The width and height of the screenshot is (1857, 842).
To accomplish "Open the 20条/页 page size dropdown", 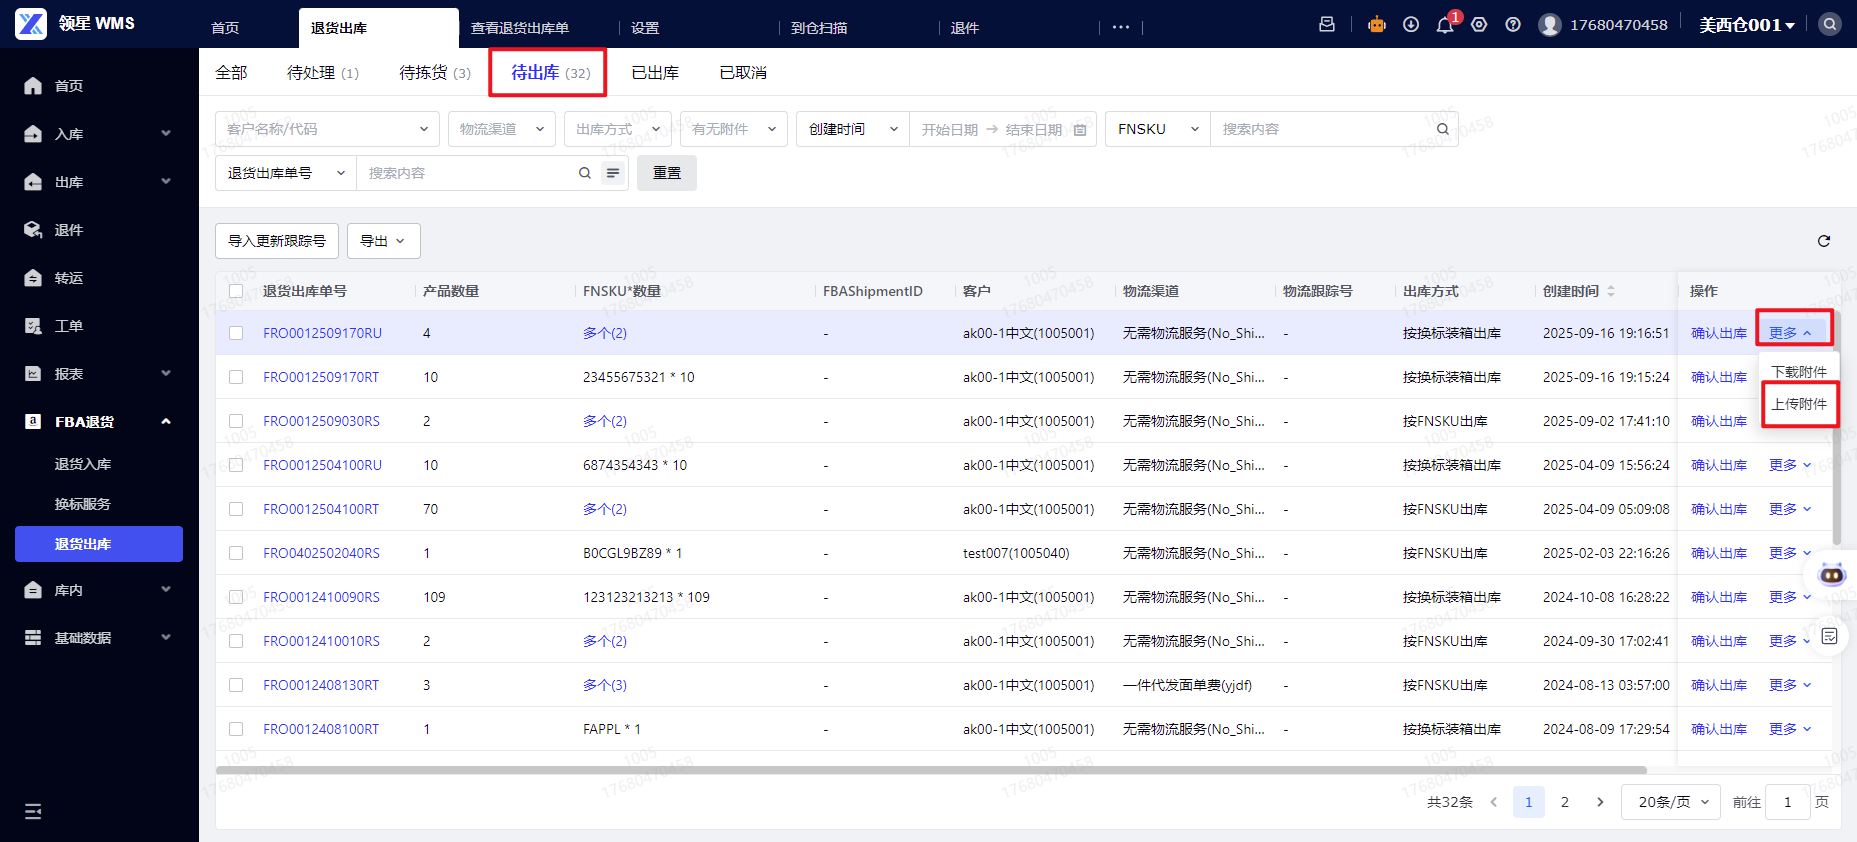I will pyautogui.click(x=1672, y=802).
